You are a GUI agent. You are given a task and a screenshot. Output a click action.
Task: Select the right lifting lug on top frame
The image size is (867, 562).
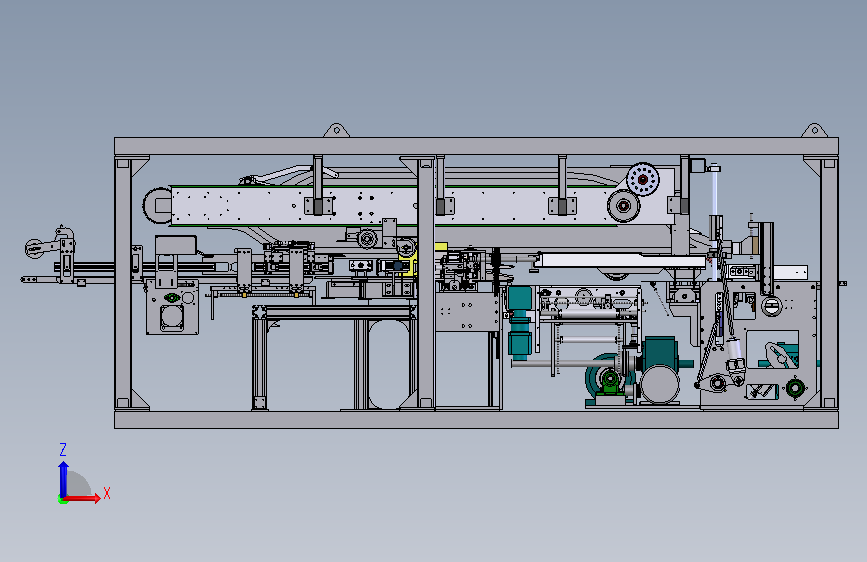click(x=814, y=131)
